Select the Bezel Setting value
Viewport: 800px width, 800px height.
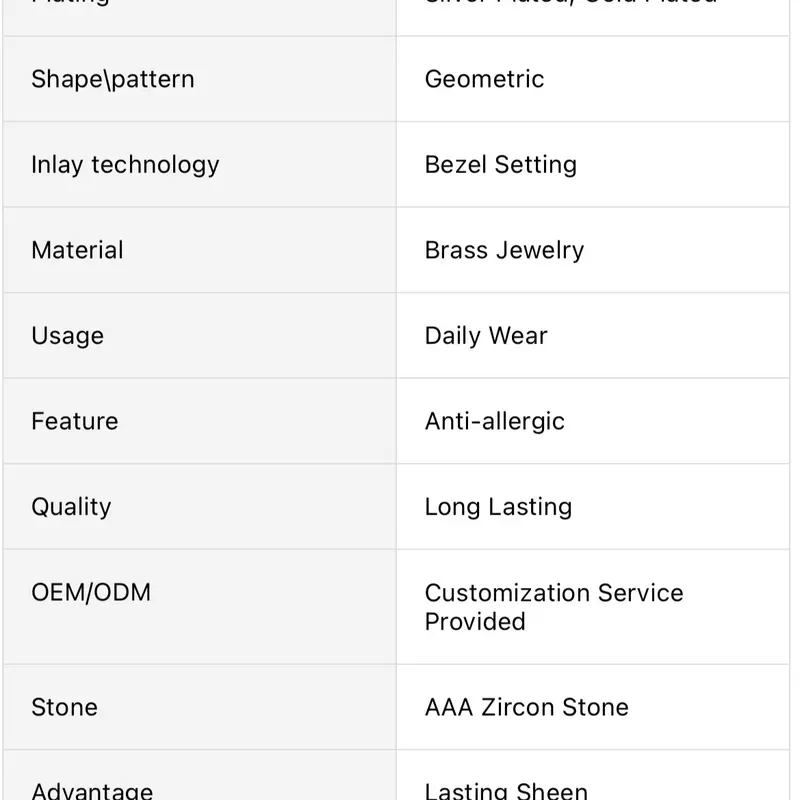pyautogui.click(x=500, y=164)
